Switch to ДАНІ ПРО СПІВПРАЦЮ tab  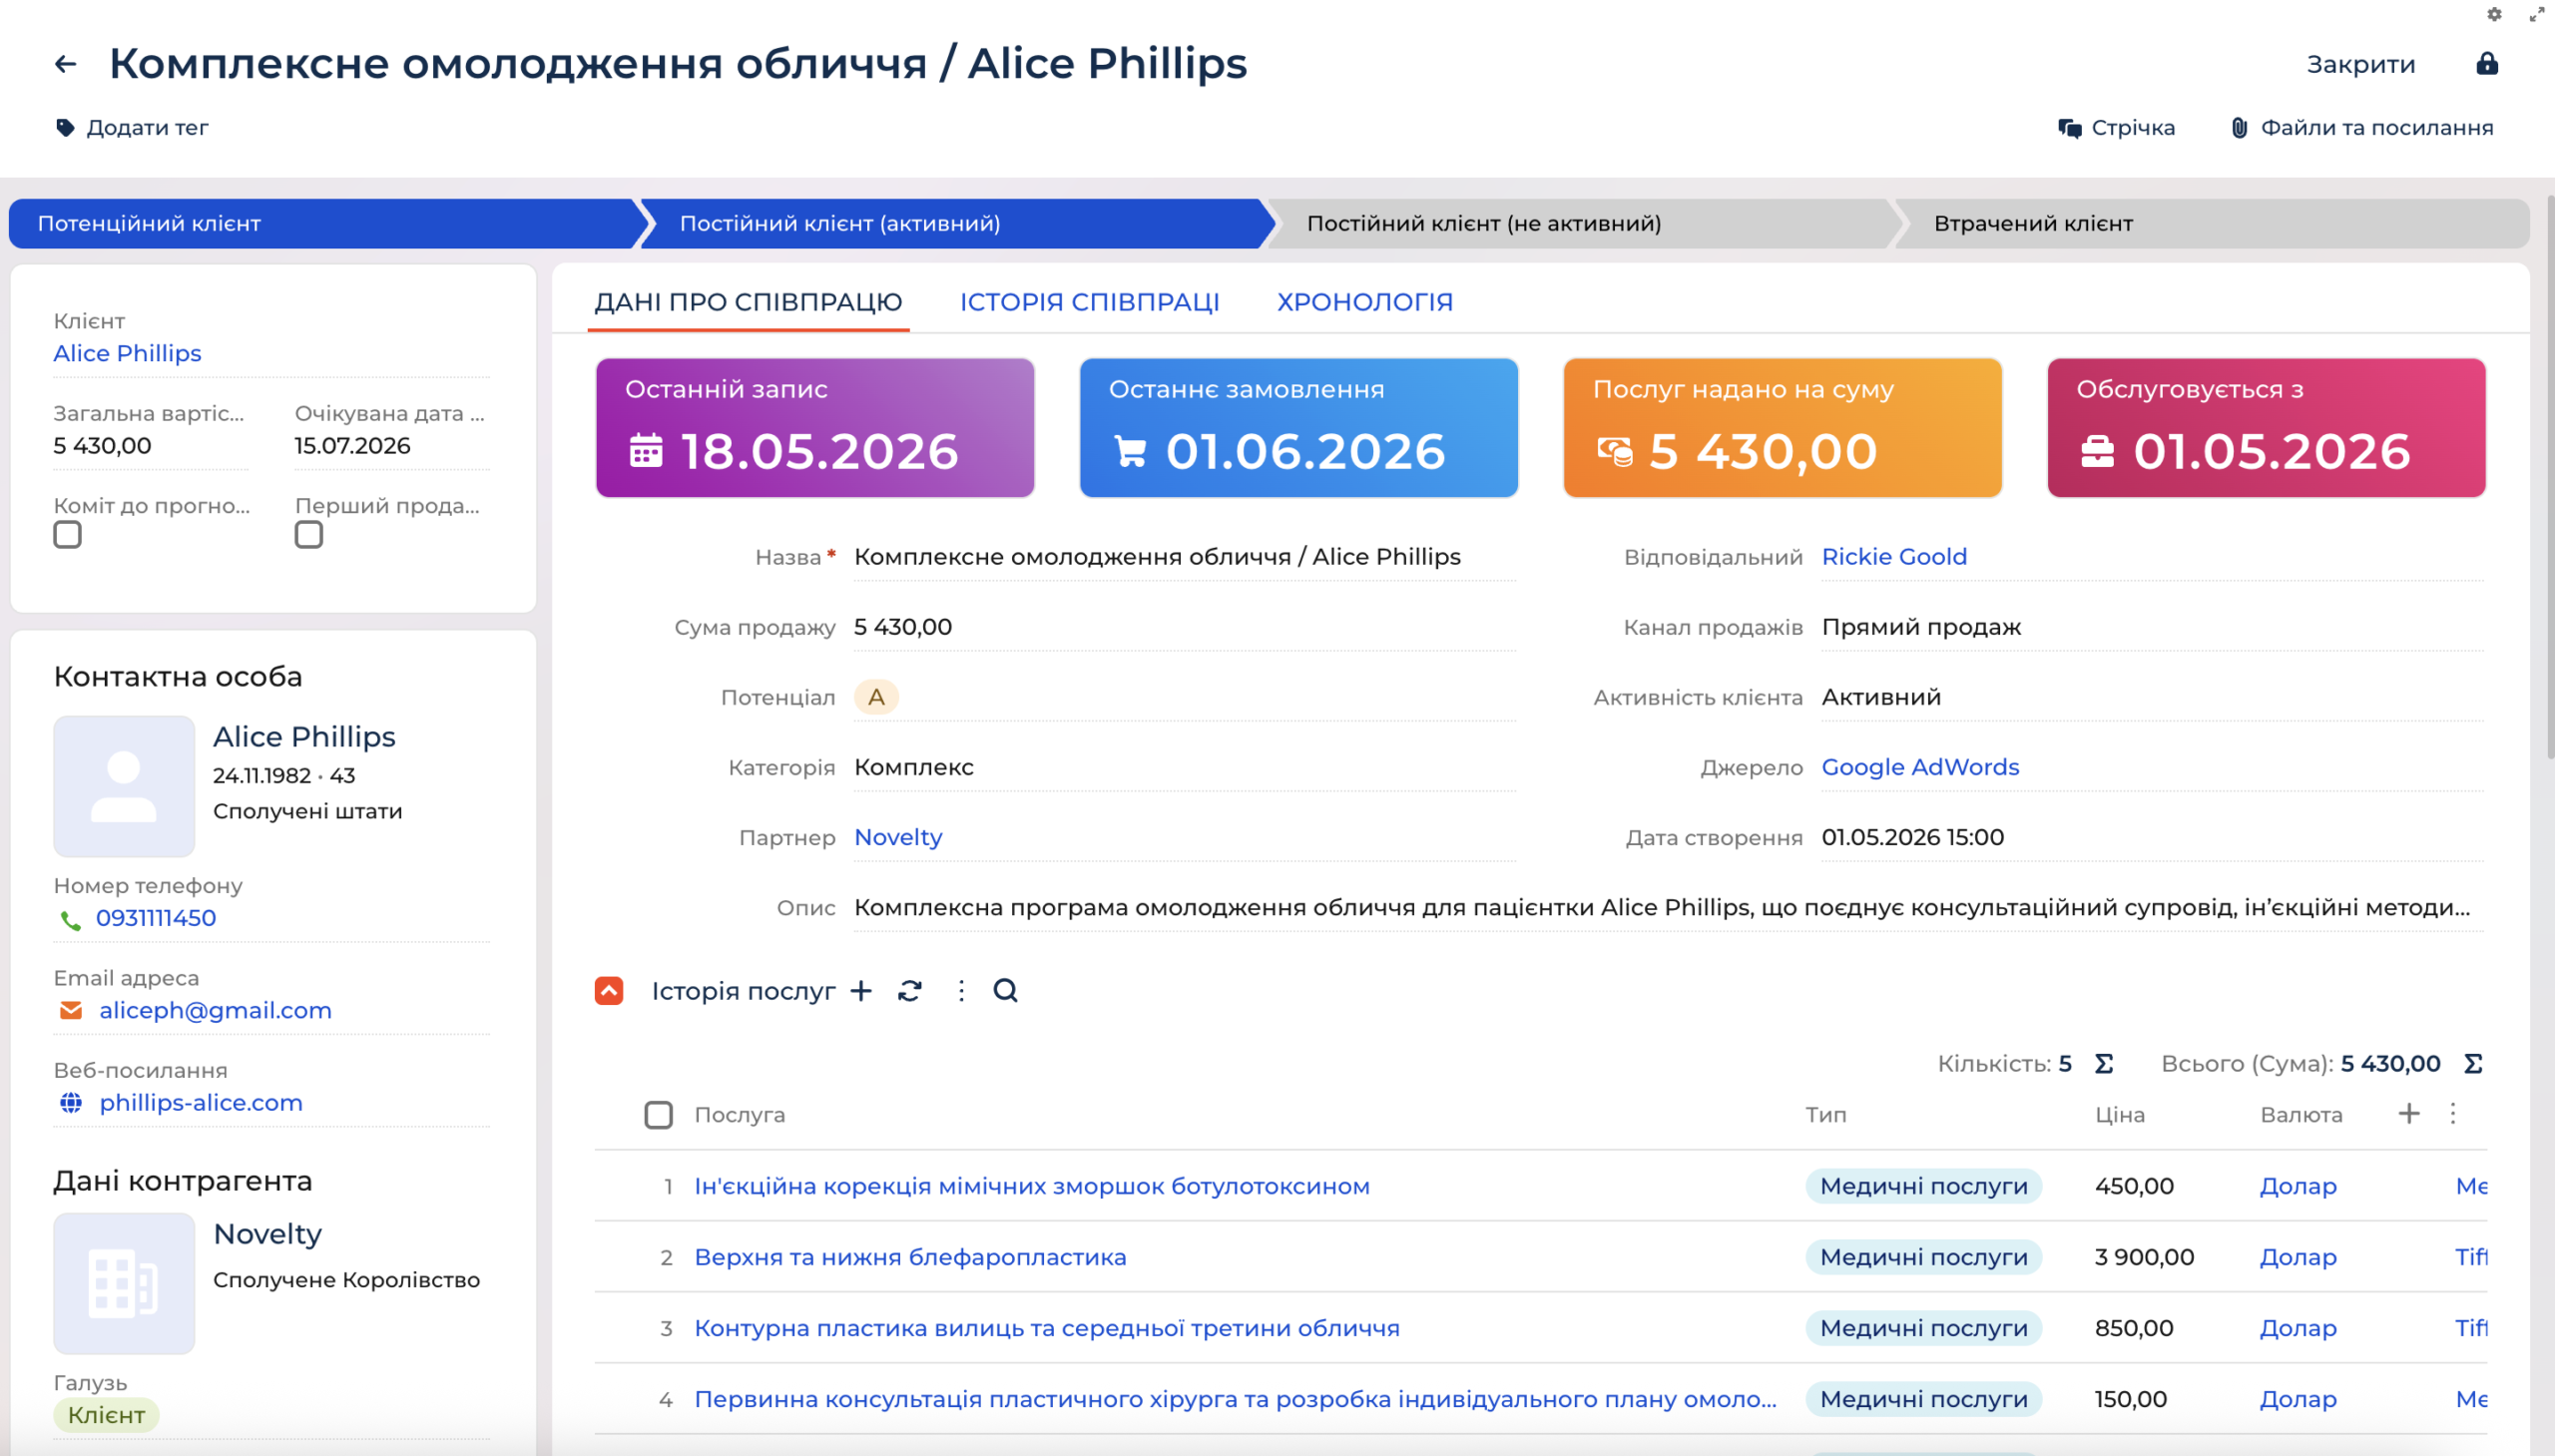[x=748, y=302]
